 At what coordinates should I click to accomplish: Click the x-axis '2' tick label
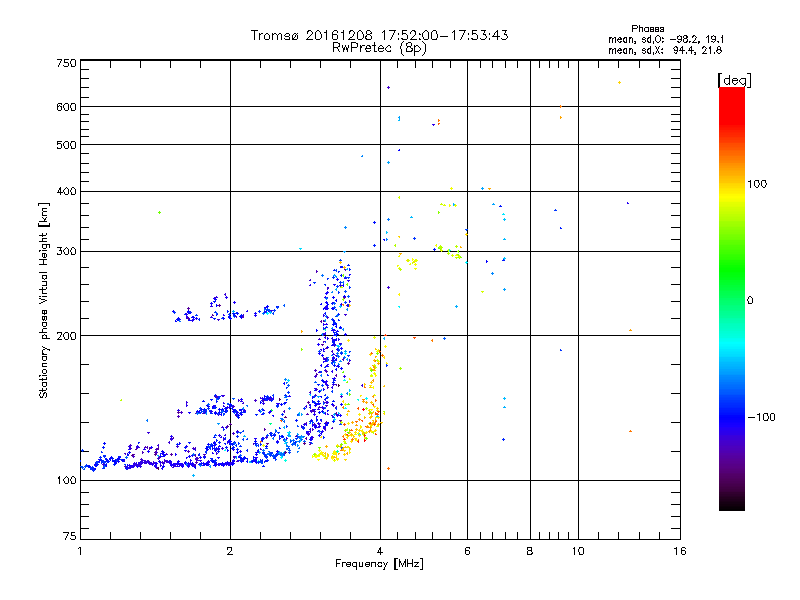click(x=230, y=551)
